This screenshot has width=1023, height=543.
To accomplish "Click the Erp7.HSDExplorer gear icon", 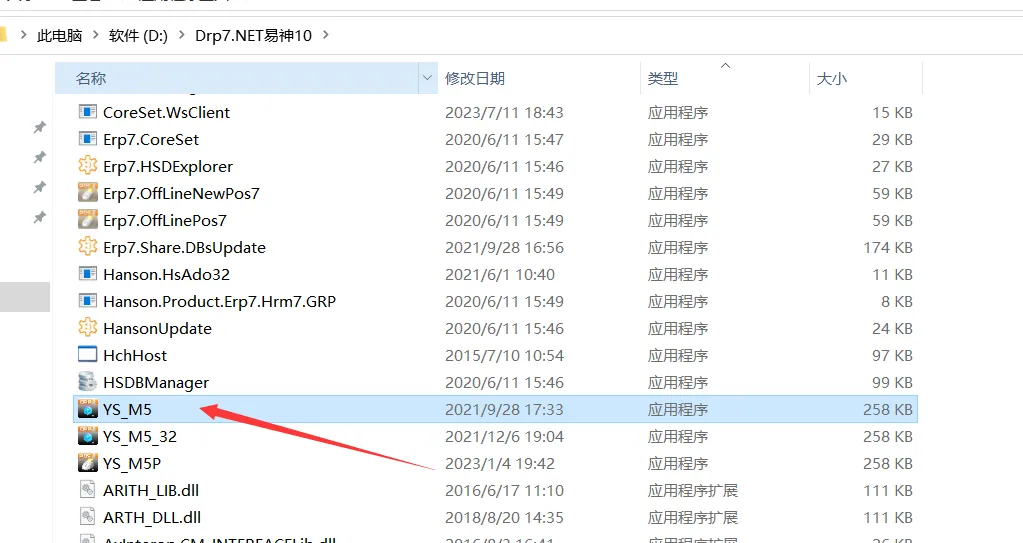I will coord(88,166).
